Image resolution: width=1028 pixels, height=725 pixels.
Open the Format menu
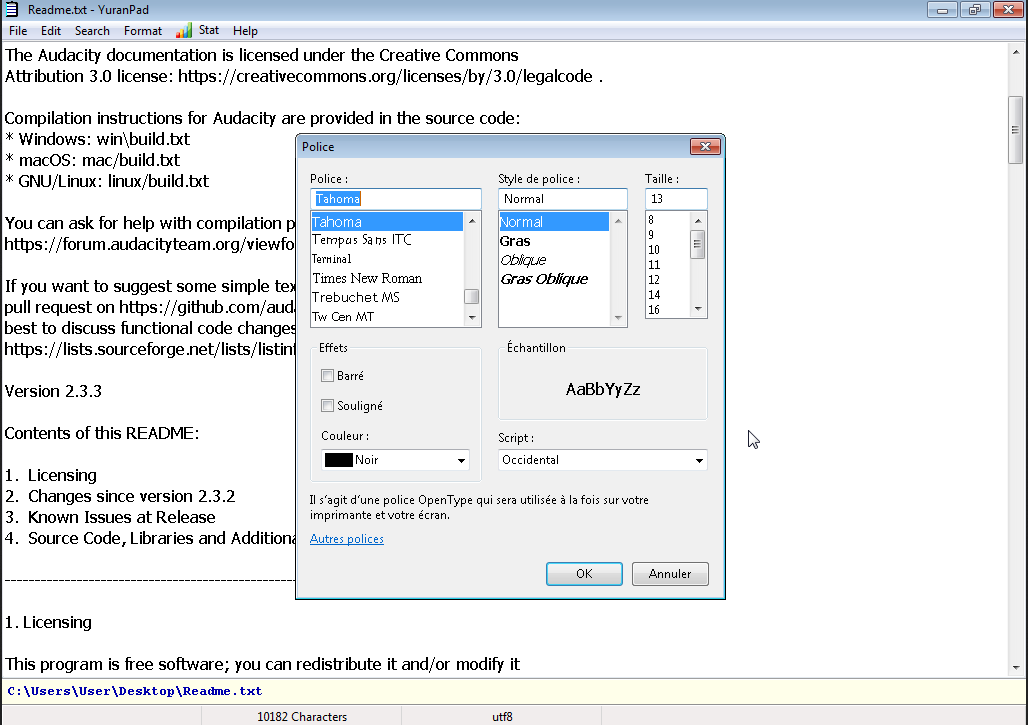[x=142, y=31]
